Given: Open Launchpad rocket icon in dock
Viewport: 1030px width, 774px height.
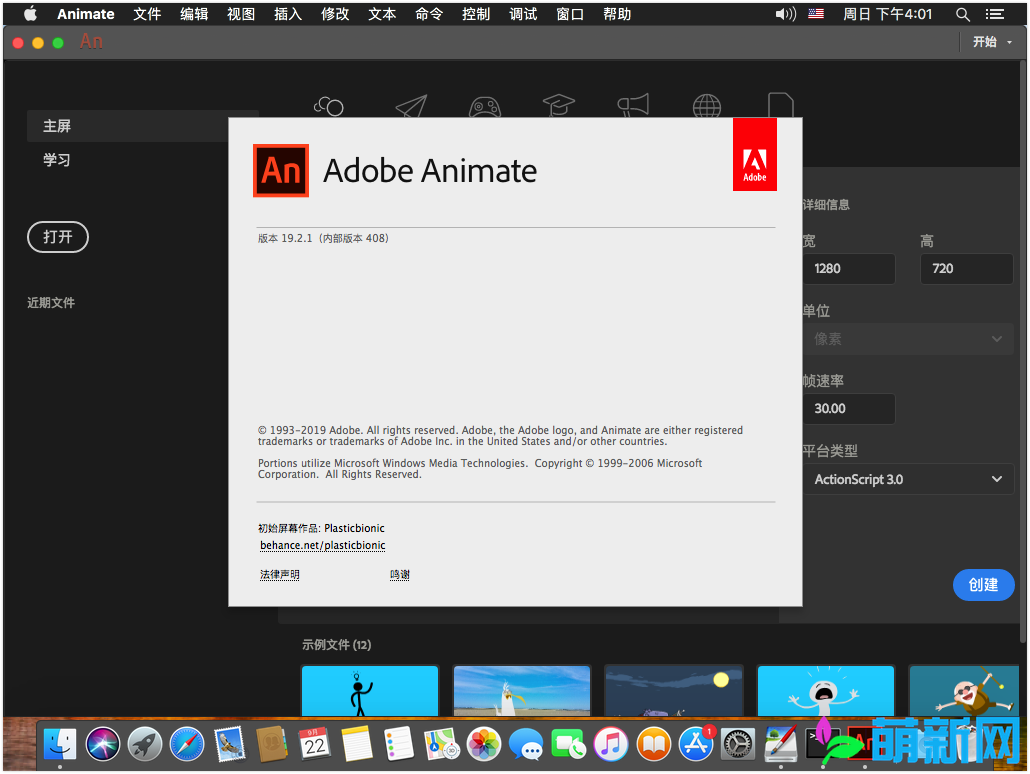Looking at the screenshot, I should tap(145, 744).
